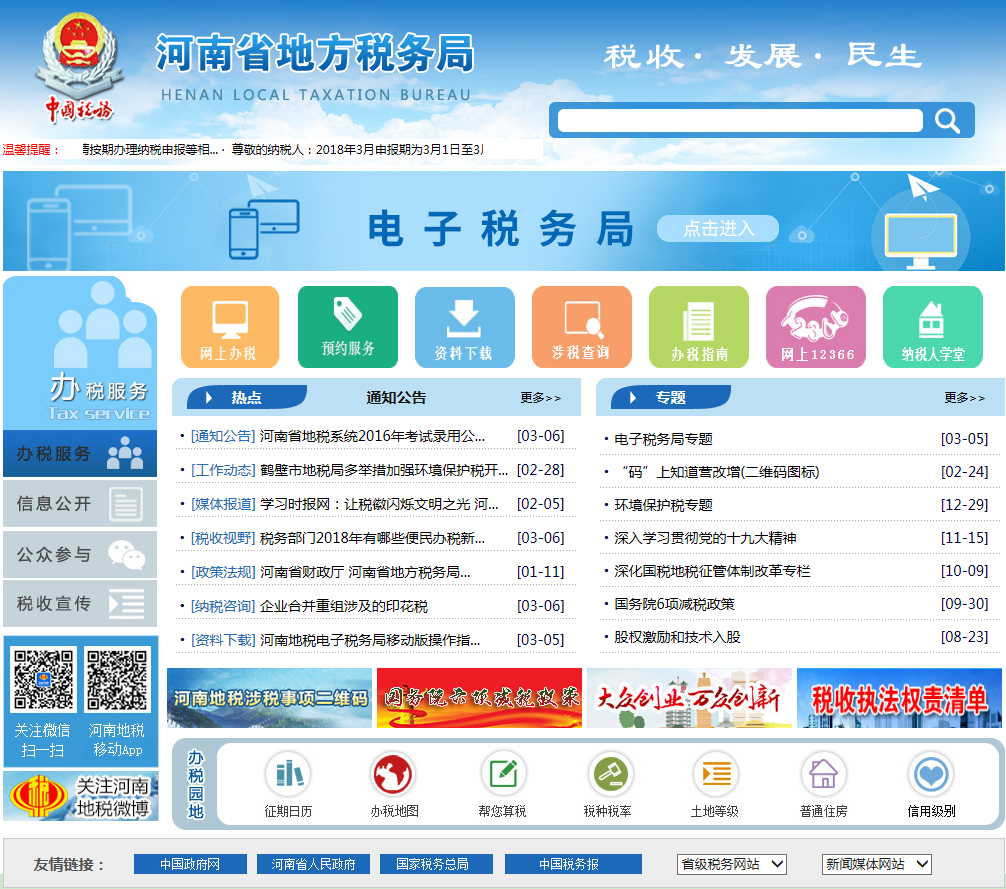Open 涉税查询 (Tax Inquiry)
1006x889 pixels.
(x=581, y=327)
